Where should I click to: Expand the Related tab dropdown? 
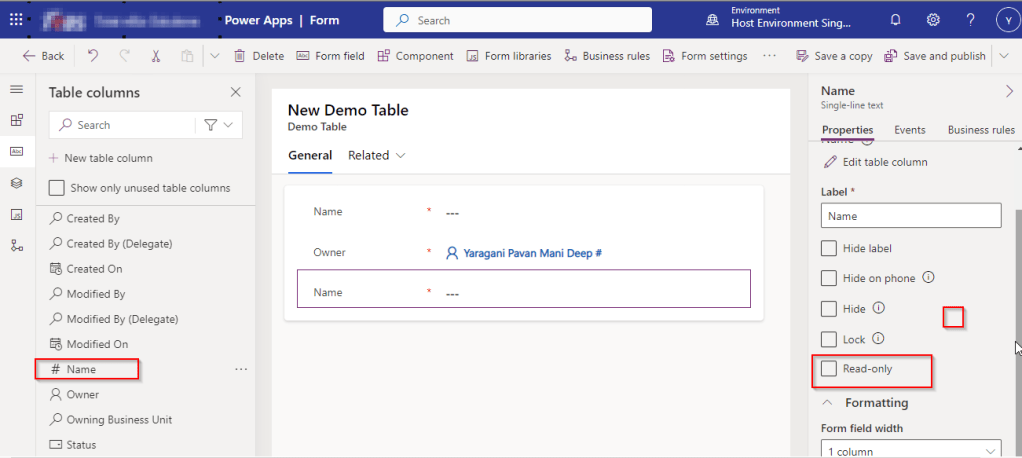377,156
